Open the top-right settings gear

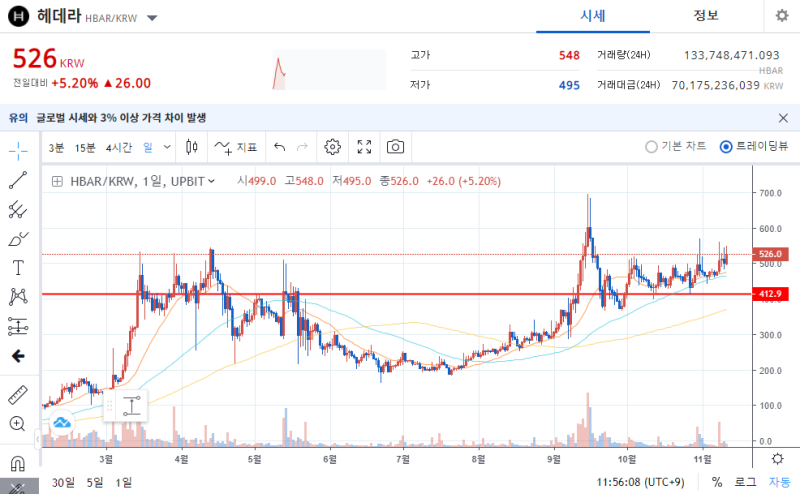point(782,16)
